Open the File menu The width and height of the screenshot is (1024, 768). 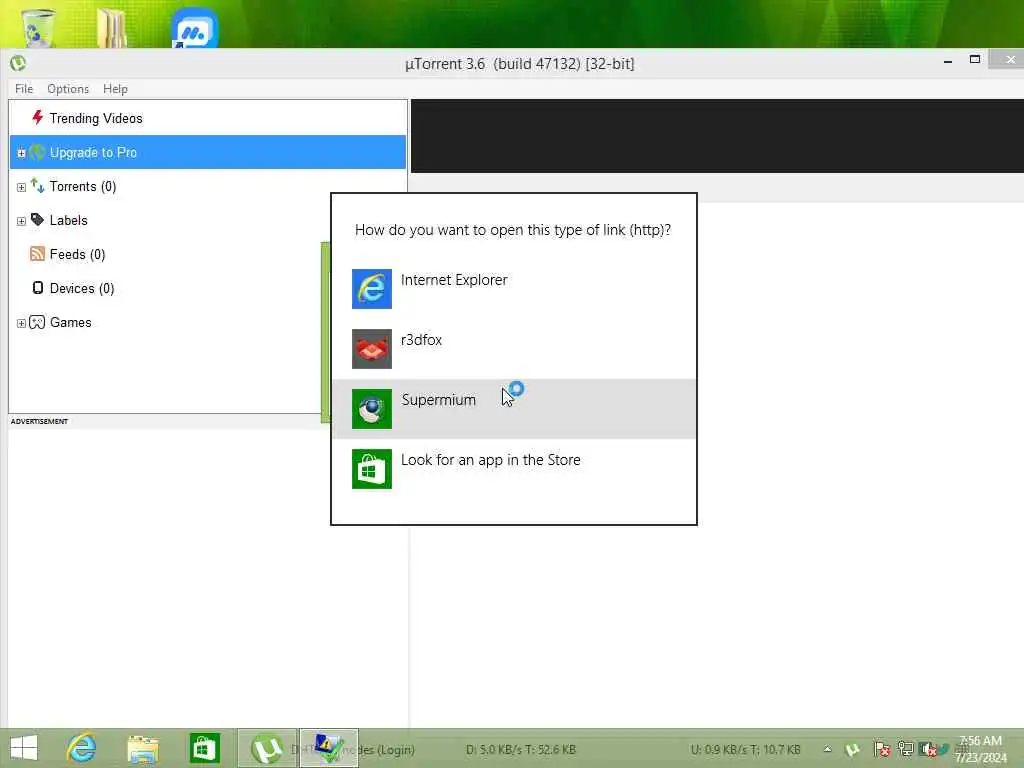24,89
